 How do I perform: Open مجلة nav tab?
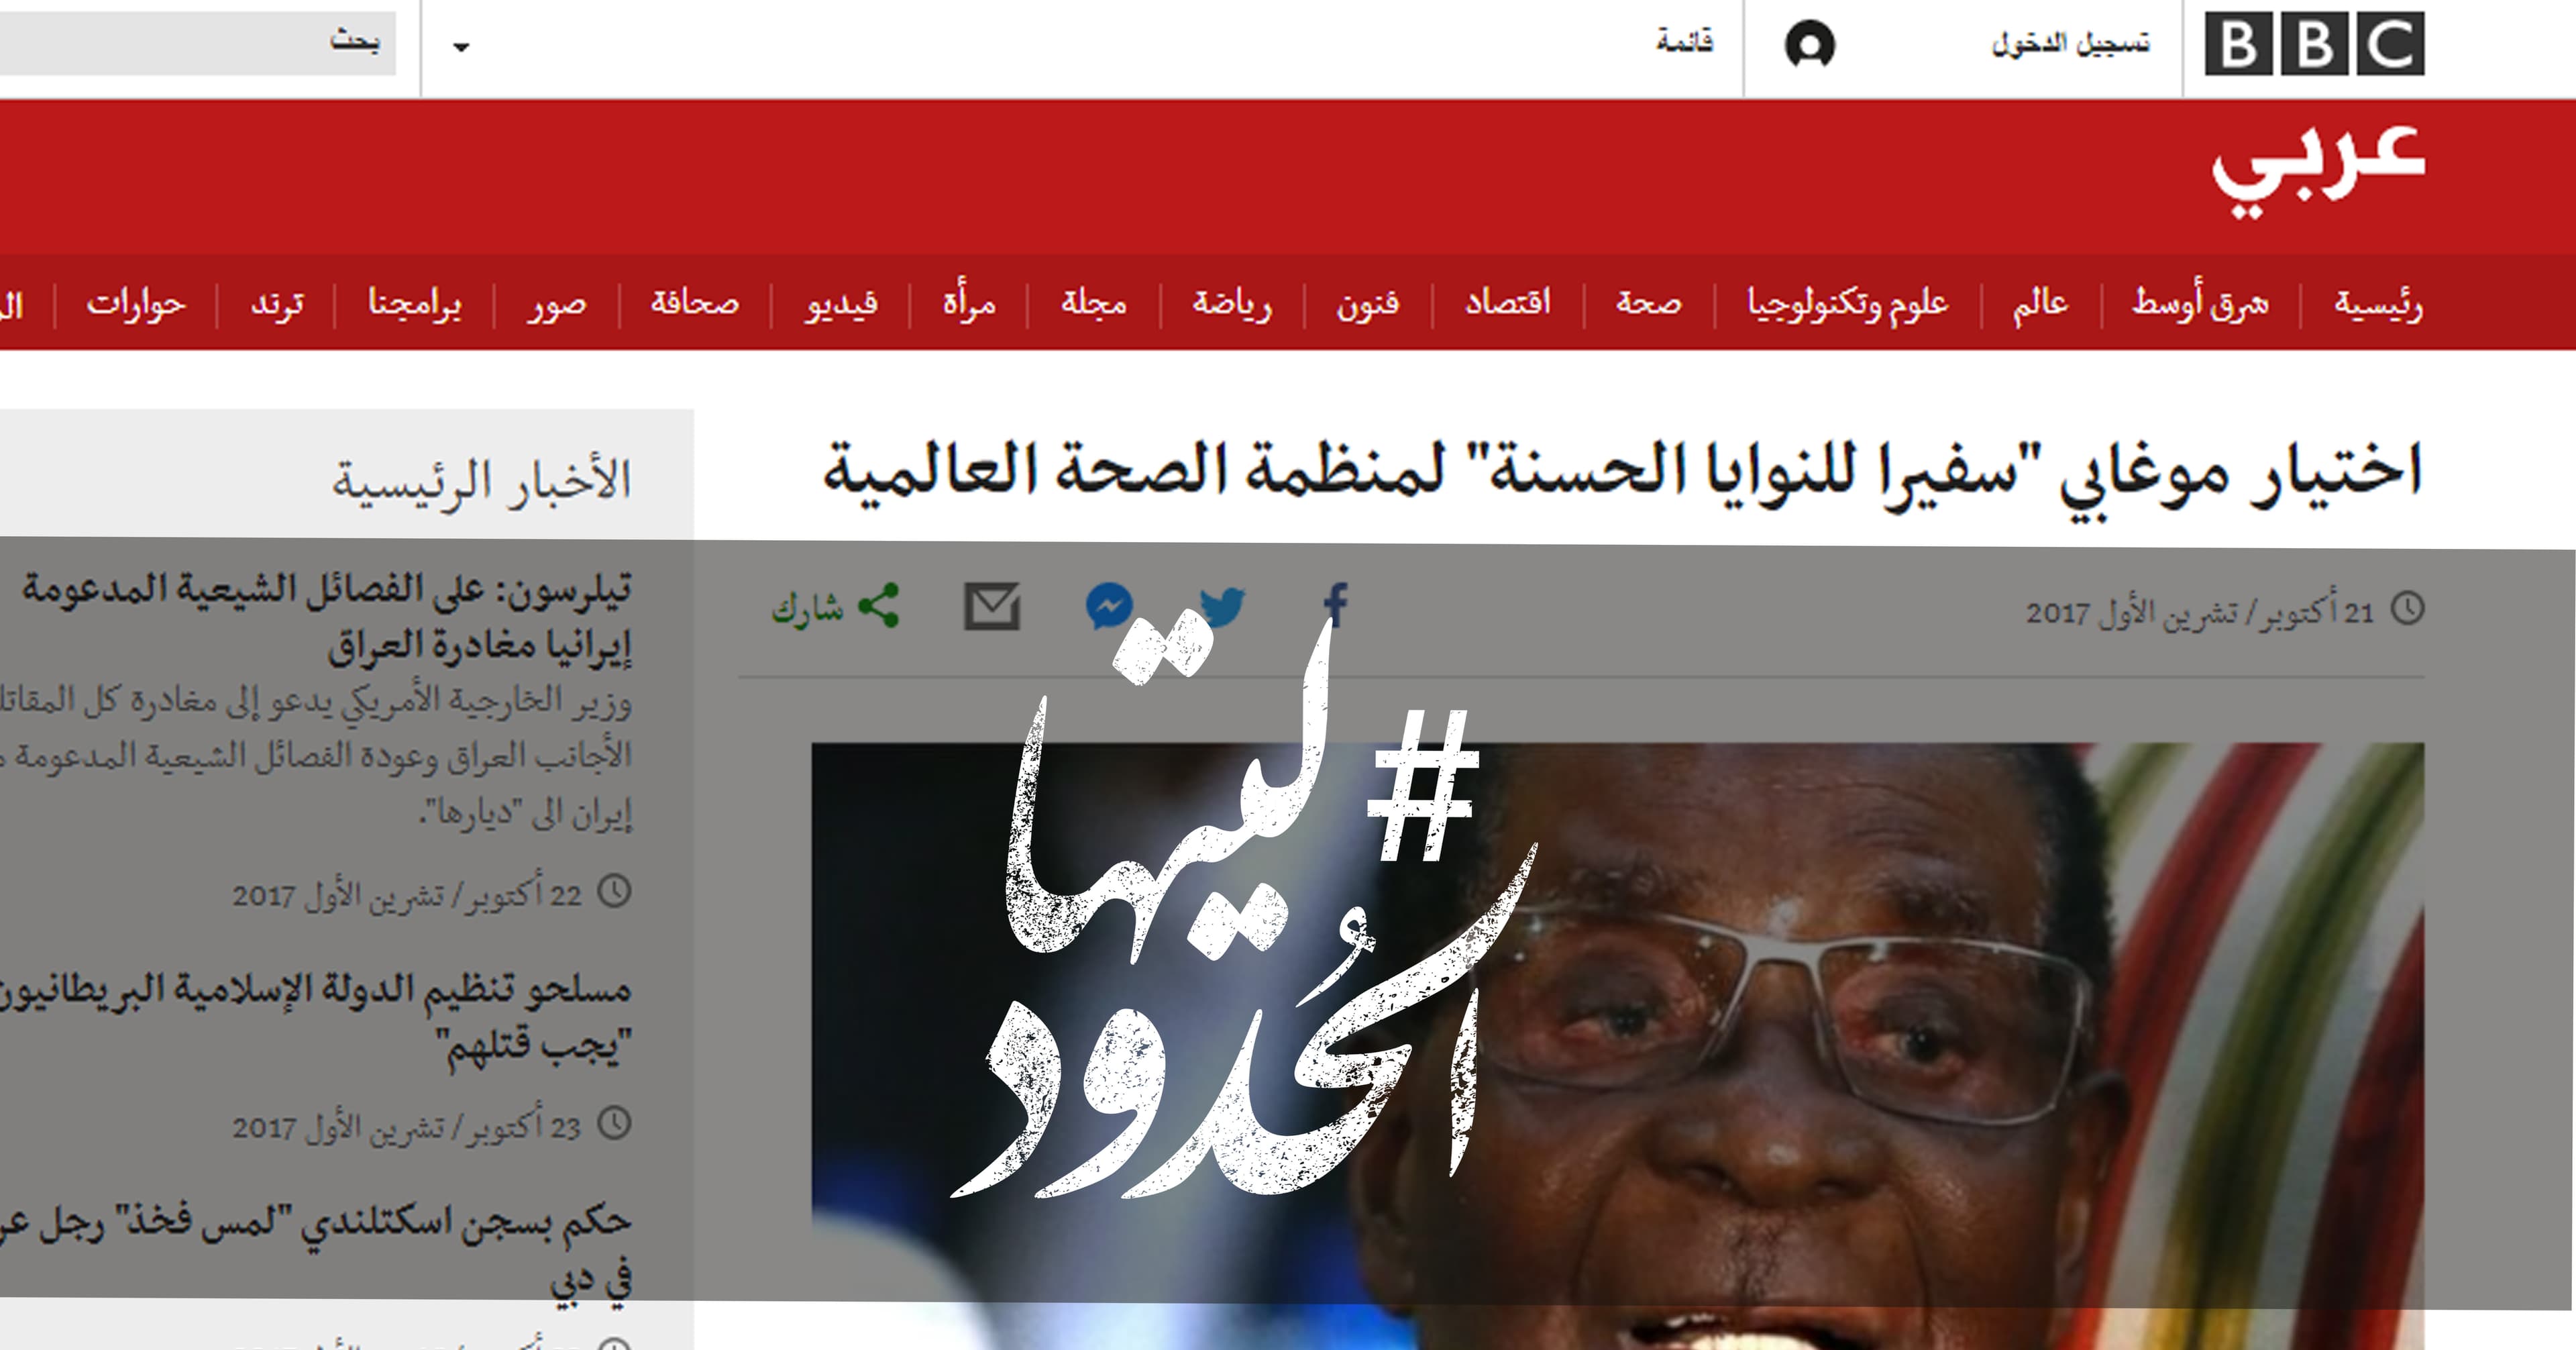(x=1094, y=302)
